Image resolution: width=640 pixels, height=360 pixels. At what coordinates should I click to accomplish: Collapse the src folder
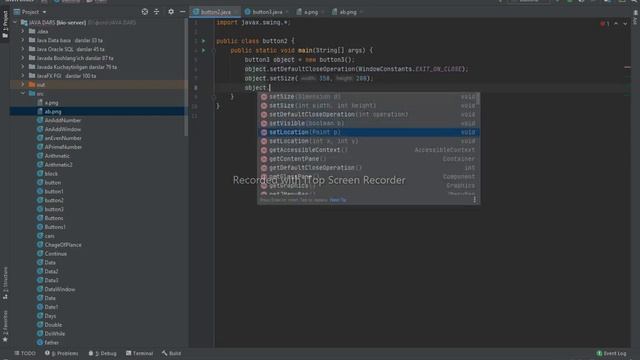pos(23,93)
